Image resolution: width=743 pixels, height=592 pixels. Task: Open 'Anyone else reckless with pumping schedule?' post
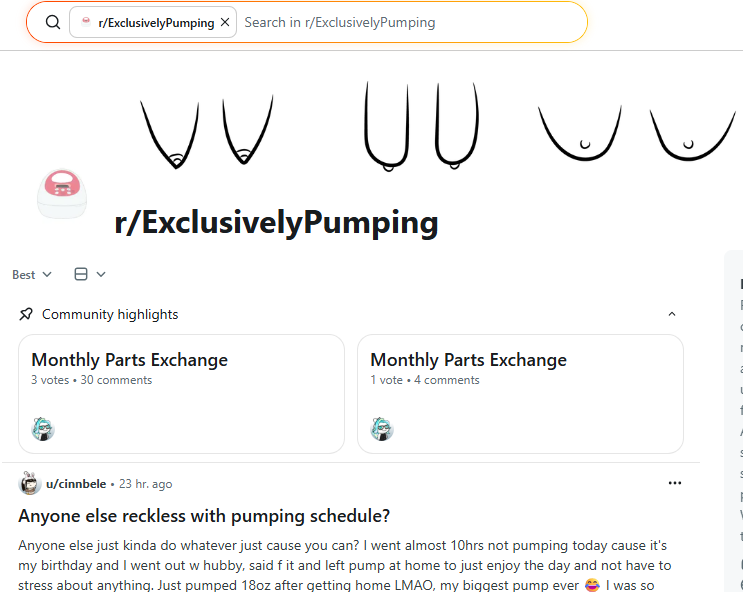point(204,516)
